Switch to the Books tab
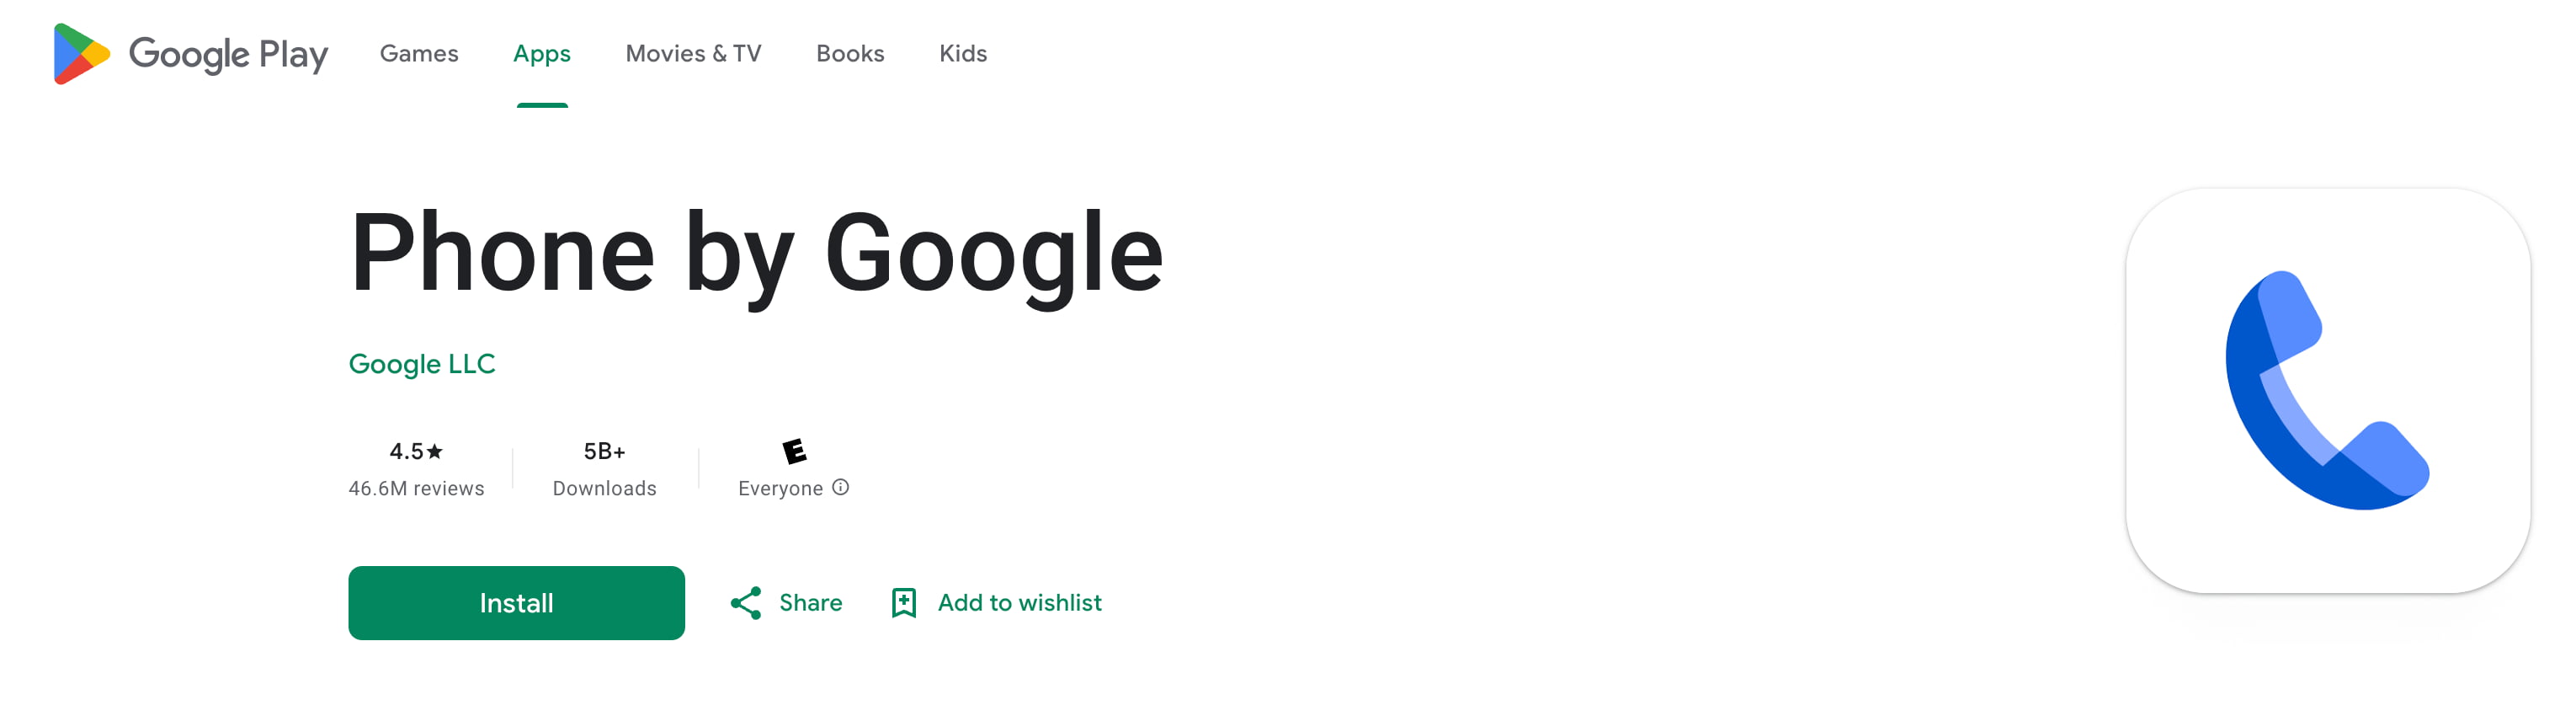This screenshot has height=716, width=2576. click(x=850, y=54)
